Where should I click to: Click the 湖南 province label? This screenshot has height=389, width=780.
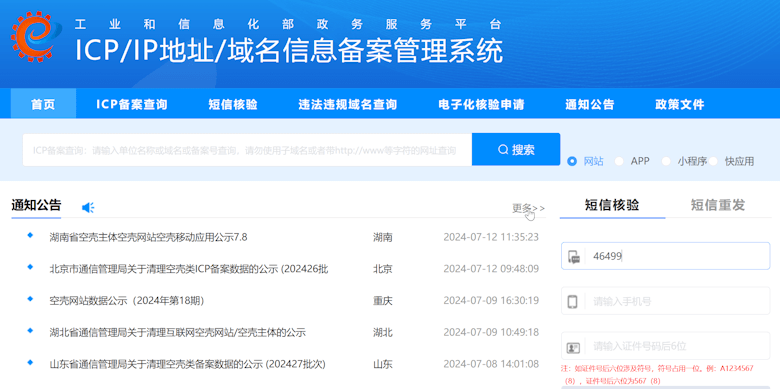click(383, 237)
